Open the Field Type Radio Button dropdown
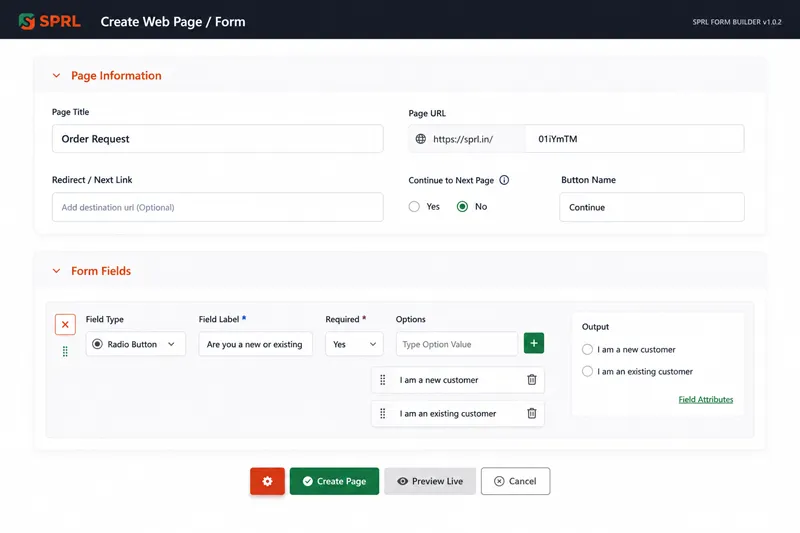Screen dimensions: 800x533 [136, 344]
